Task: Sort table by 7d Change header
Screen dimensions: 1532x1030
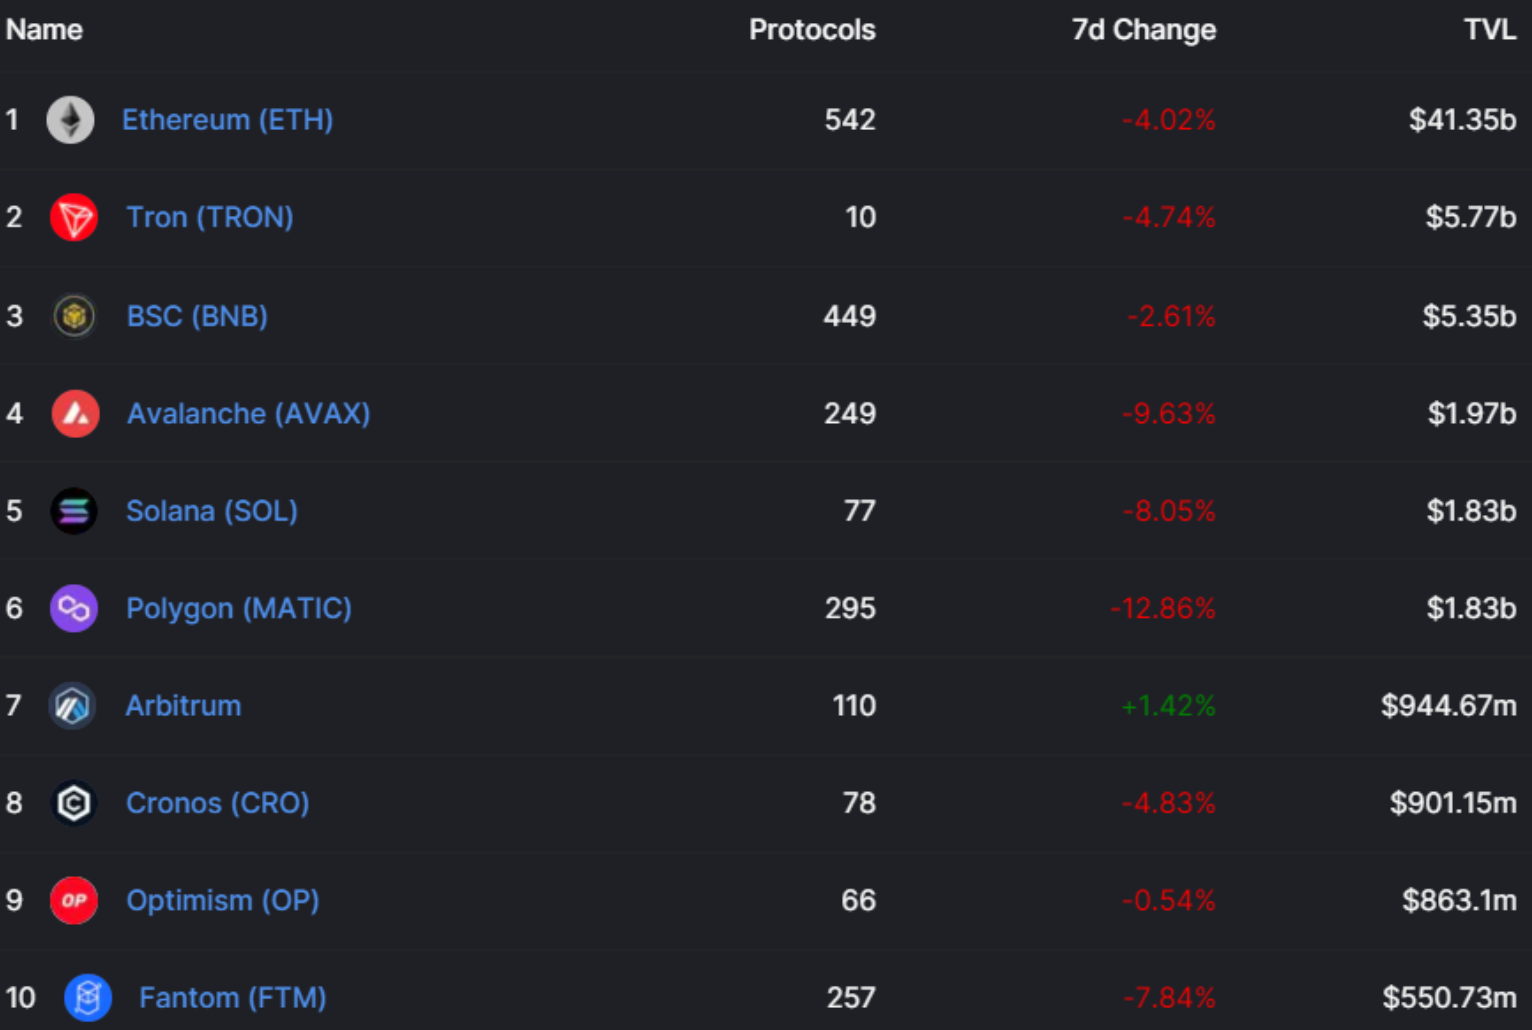Action: pos(1144,30)
